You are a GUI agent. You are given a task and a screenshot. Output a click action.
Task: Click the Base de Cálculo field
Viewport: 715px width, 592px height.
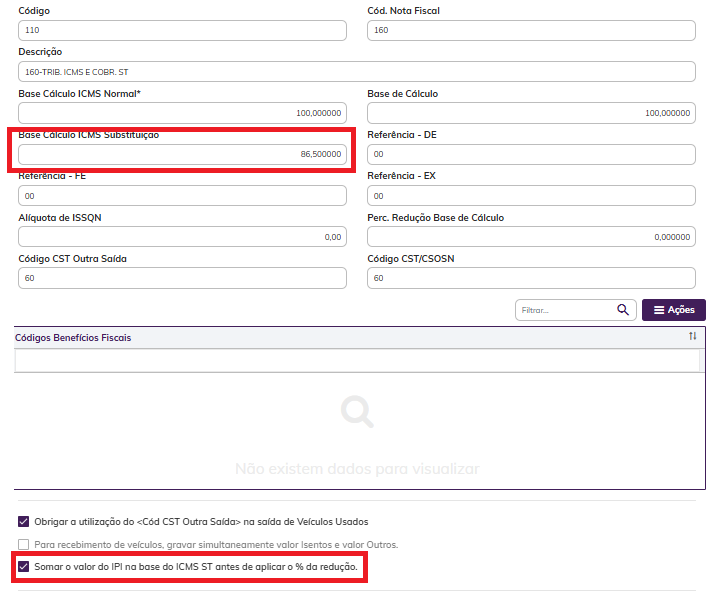(x=531, y=113)
